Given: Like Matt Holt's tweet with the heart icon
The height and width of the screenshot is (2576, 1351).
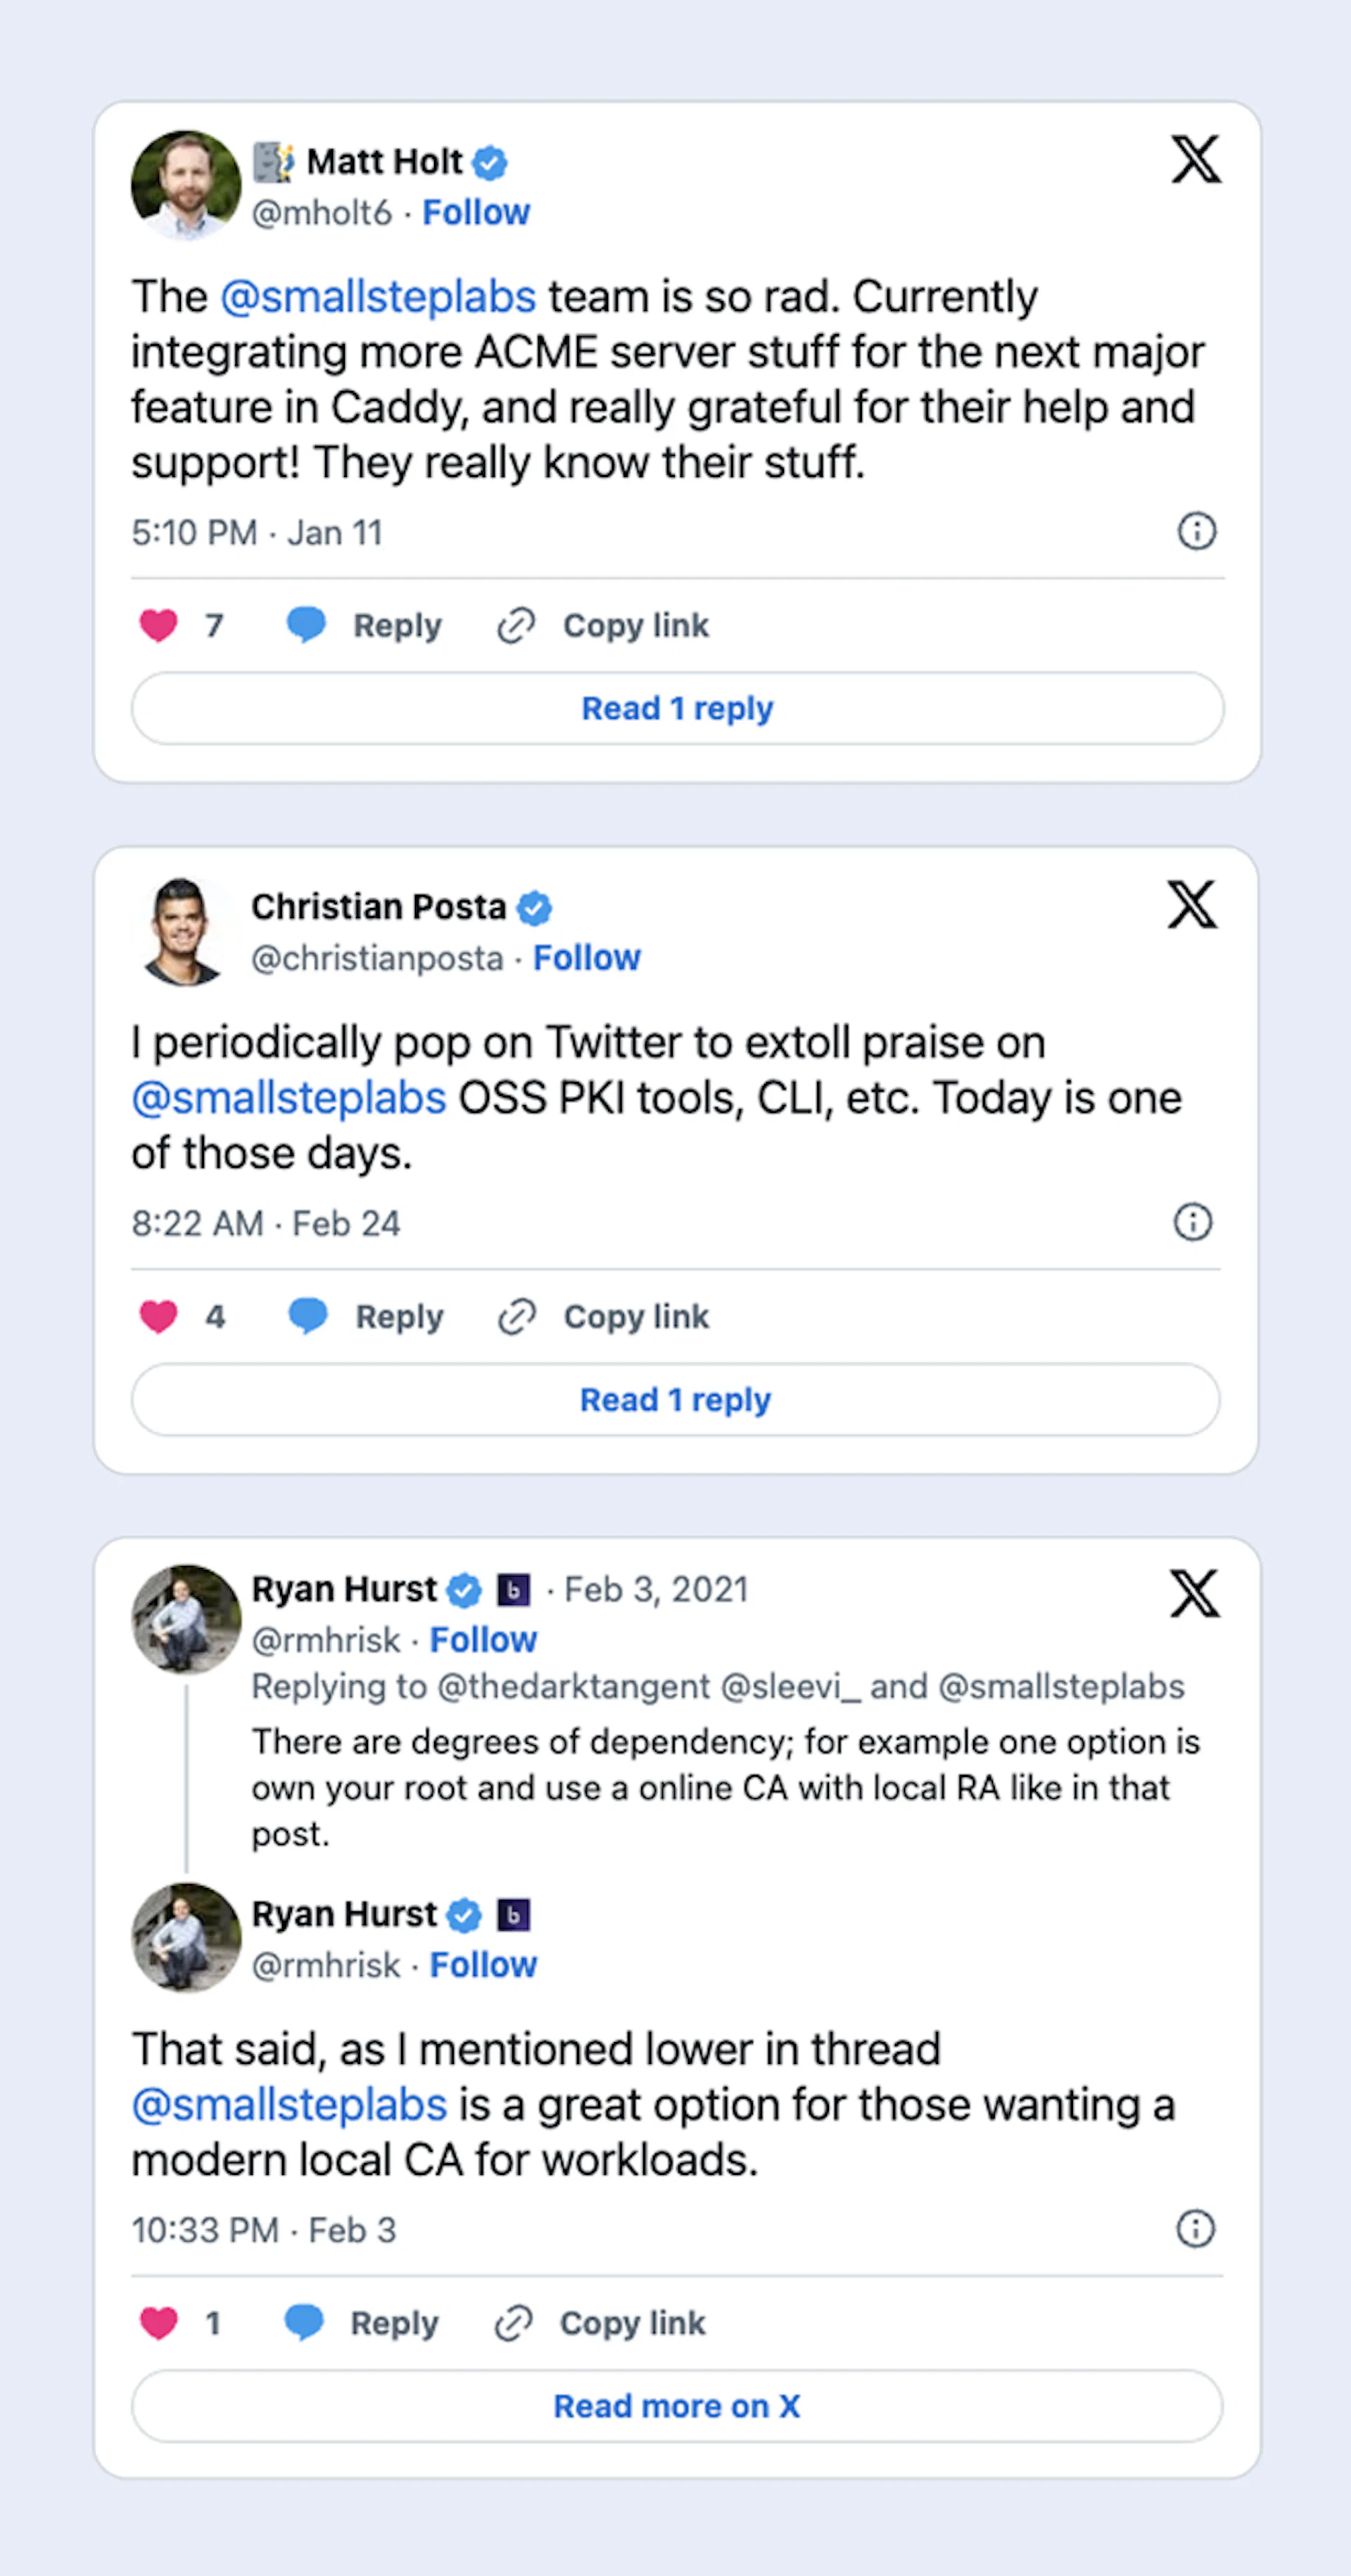Looking at the screenshot, I should coord(158,625).
